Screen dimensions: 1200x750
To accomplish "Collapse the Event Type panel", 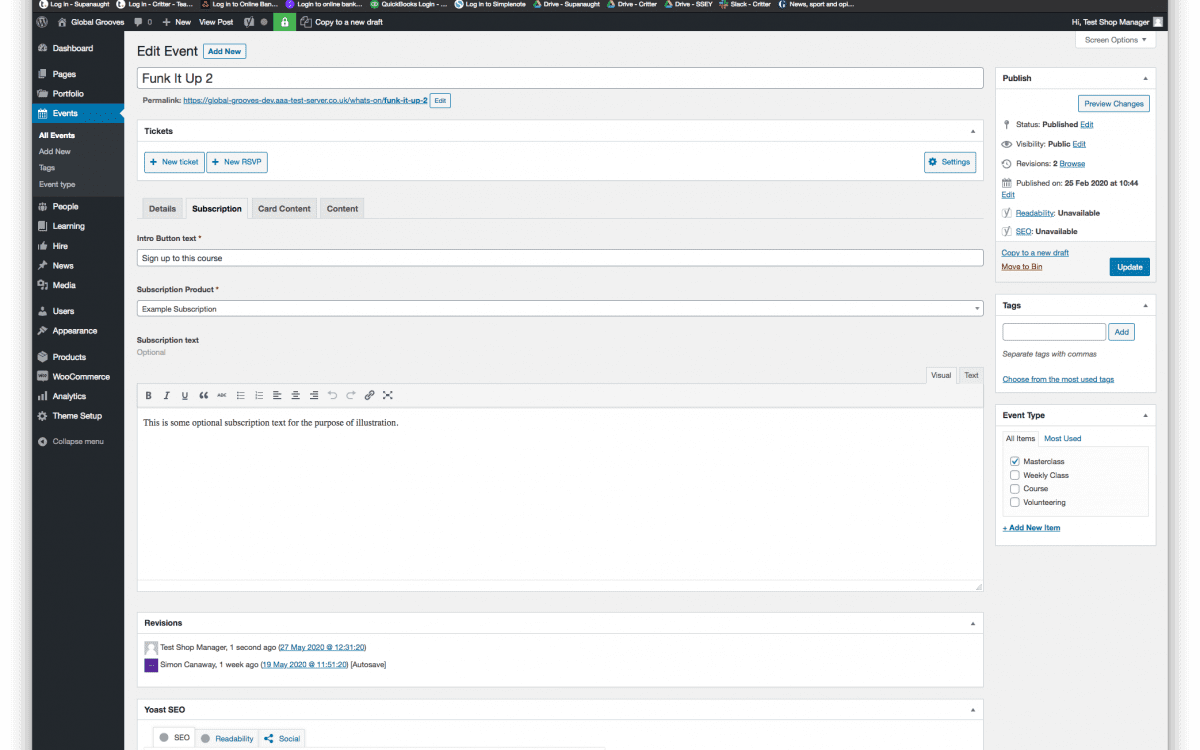I will (x=1145, y=415).
